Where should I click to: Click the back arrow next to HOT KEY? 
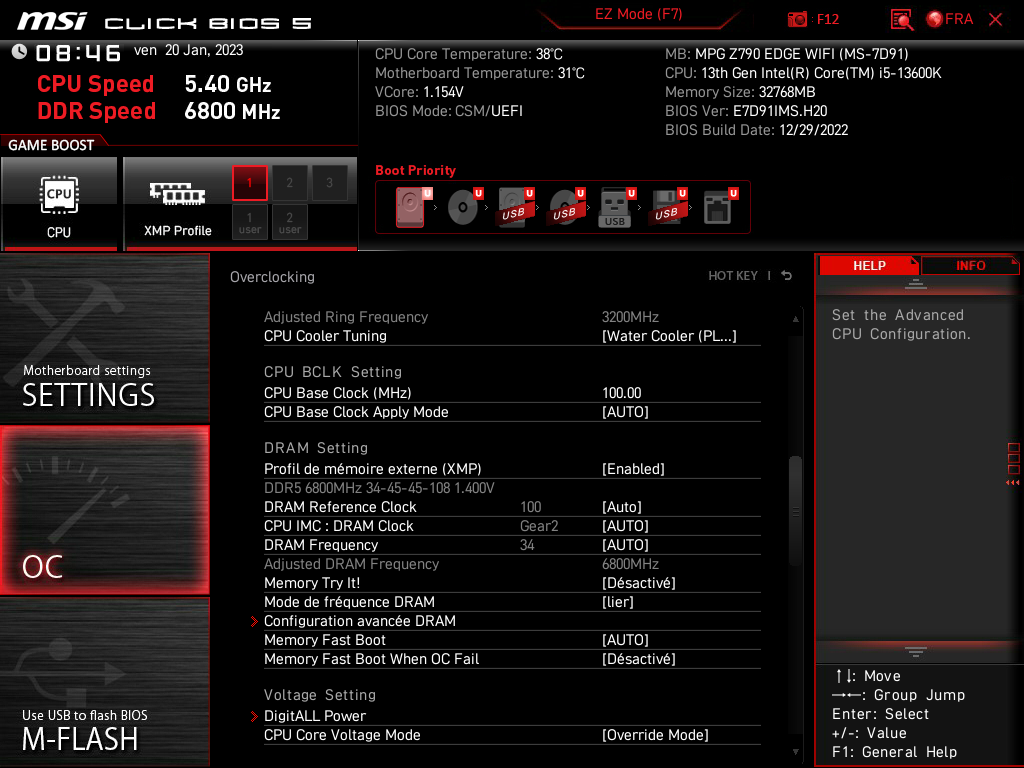click(x=787, y=276)
